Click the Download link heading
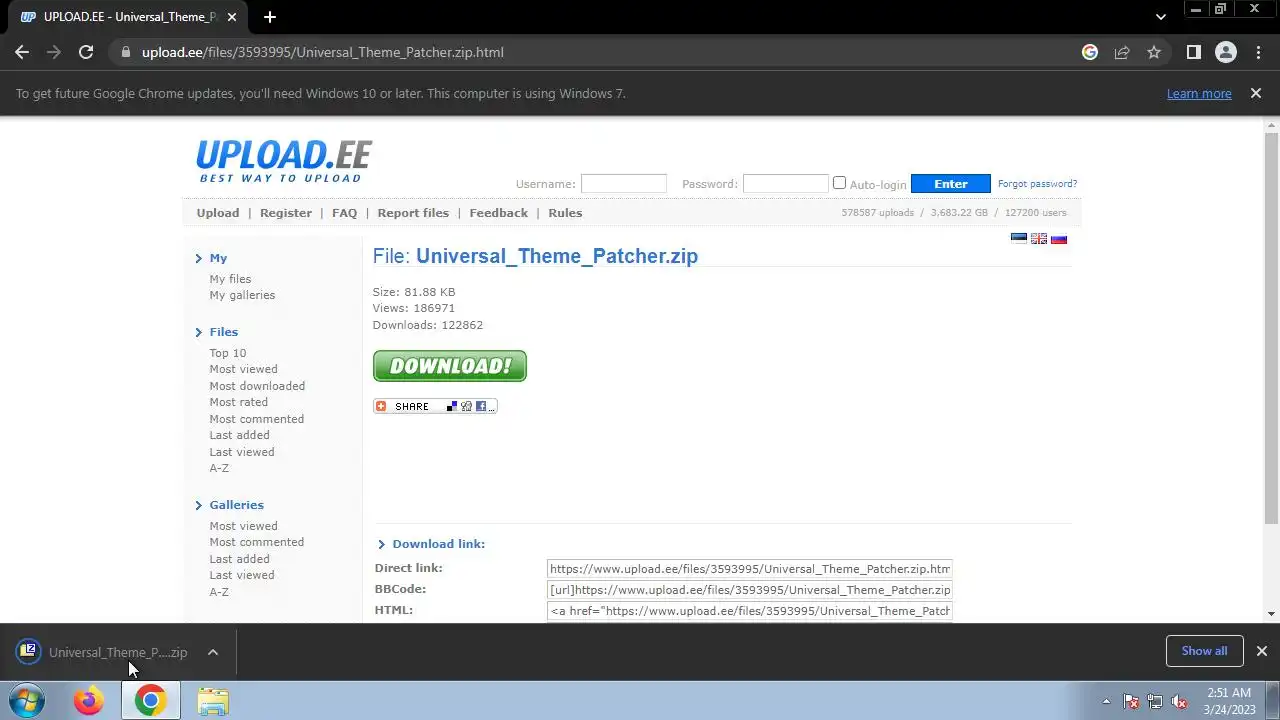 point(438,544)
